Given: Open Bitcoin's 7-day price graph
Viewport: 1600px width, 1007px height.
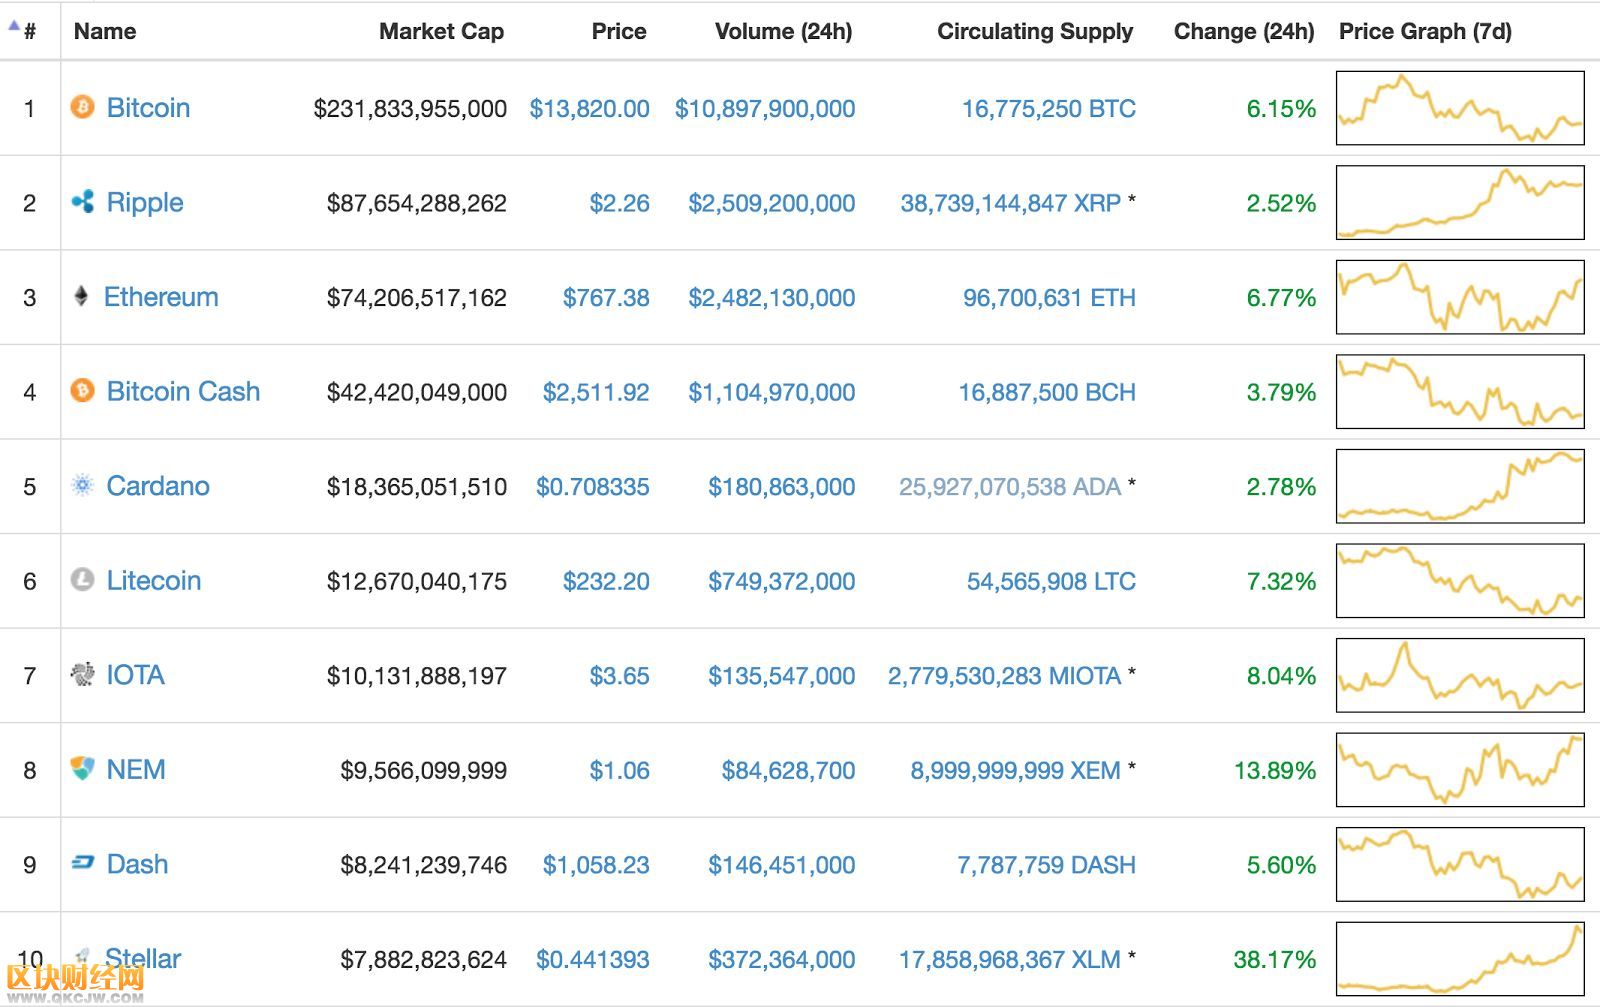Looking at the screenshot, I should 1460,108.
